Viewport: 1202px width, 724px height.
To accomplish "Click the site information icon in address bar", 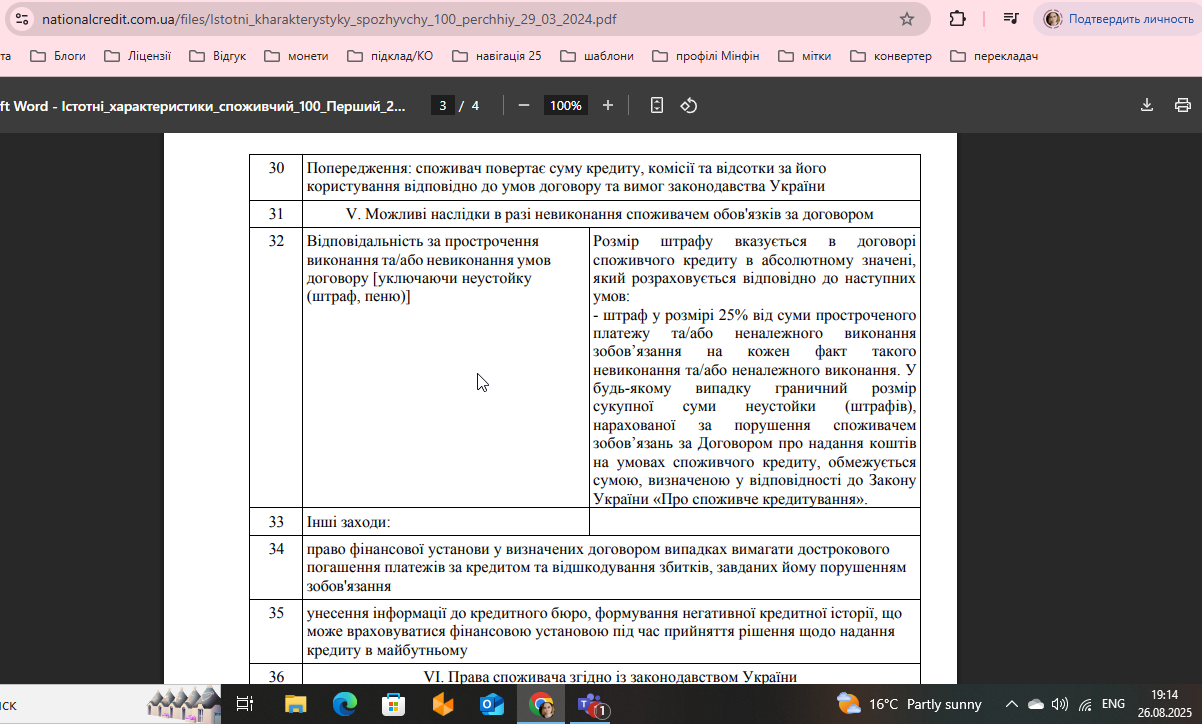I will tap(22, 19).
